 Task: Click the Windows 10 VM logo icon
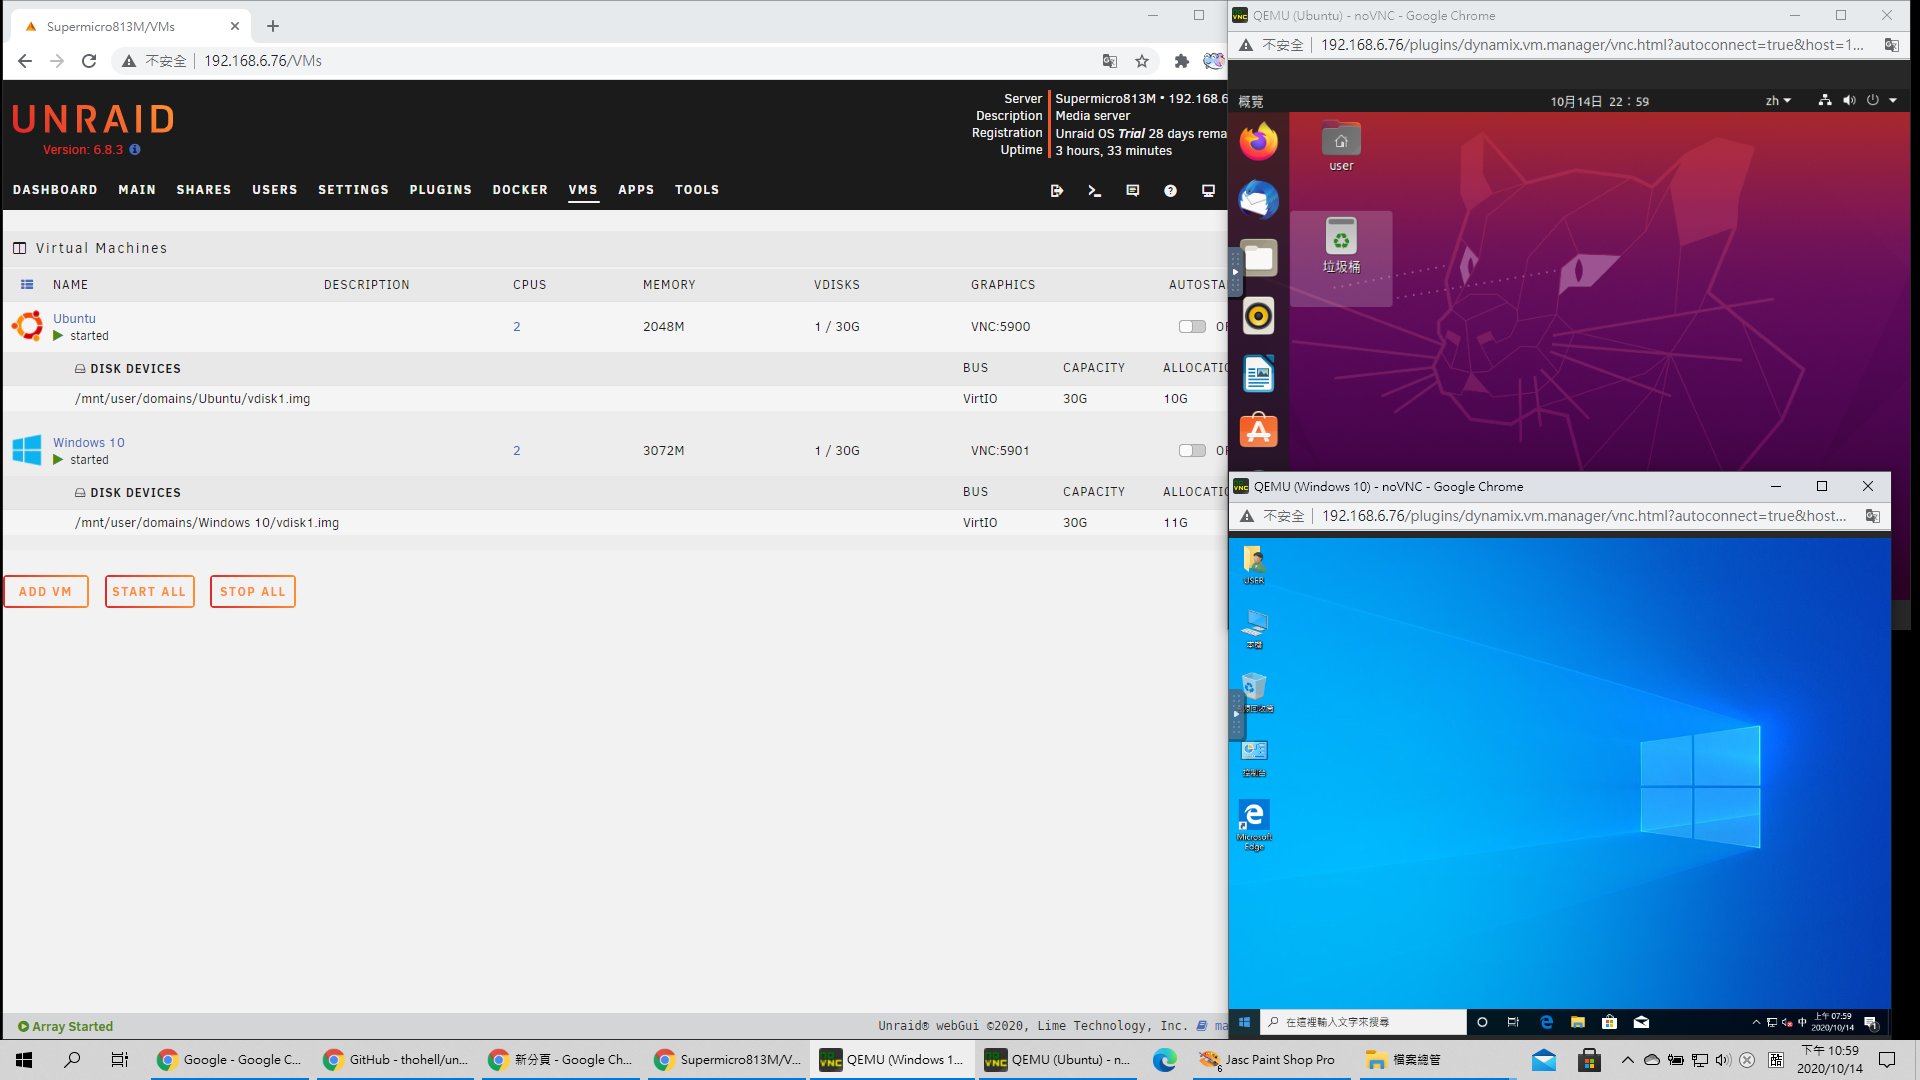click(27, 450)
